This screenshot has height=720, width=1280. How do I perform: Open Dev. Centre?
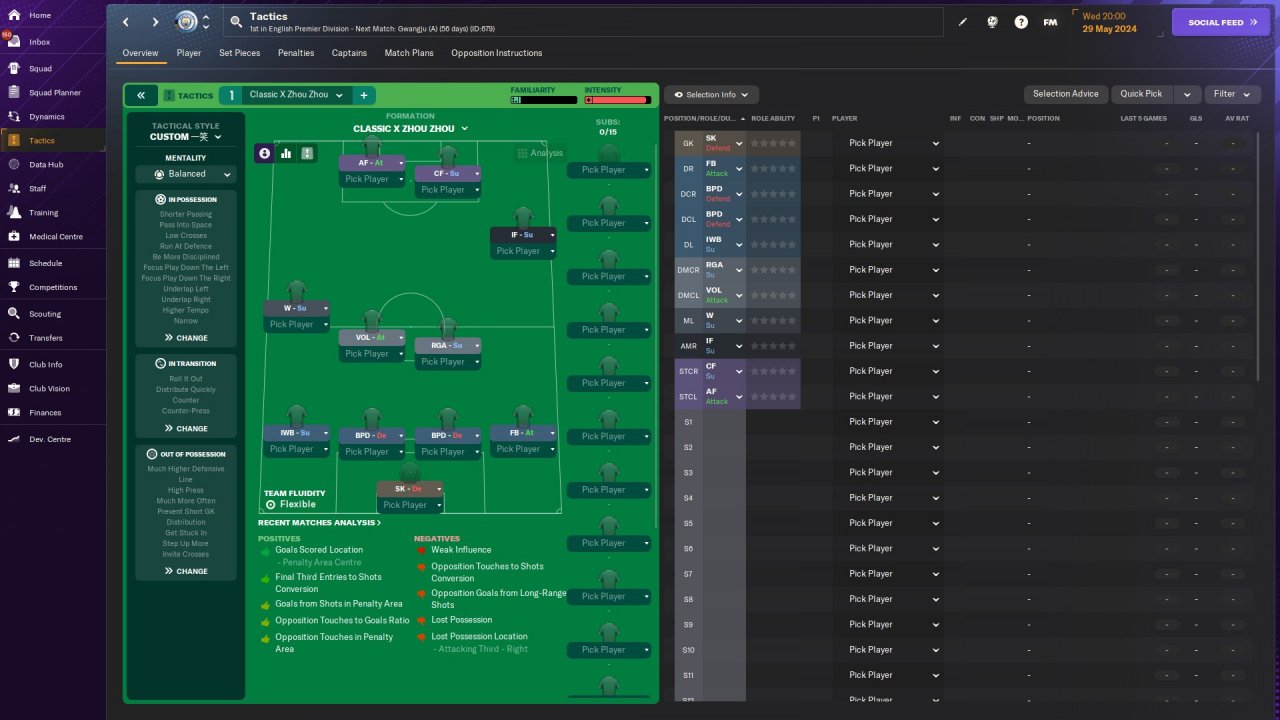(x=50, y=440)
